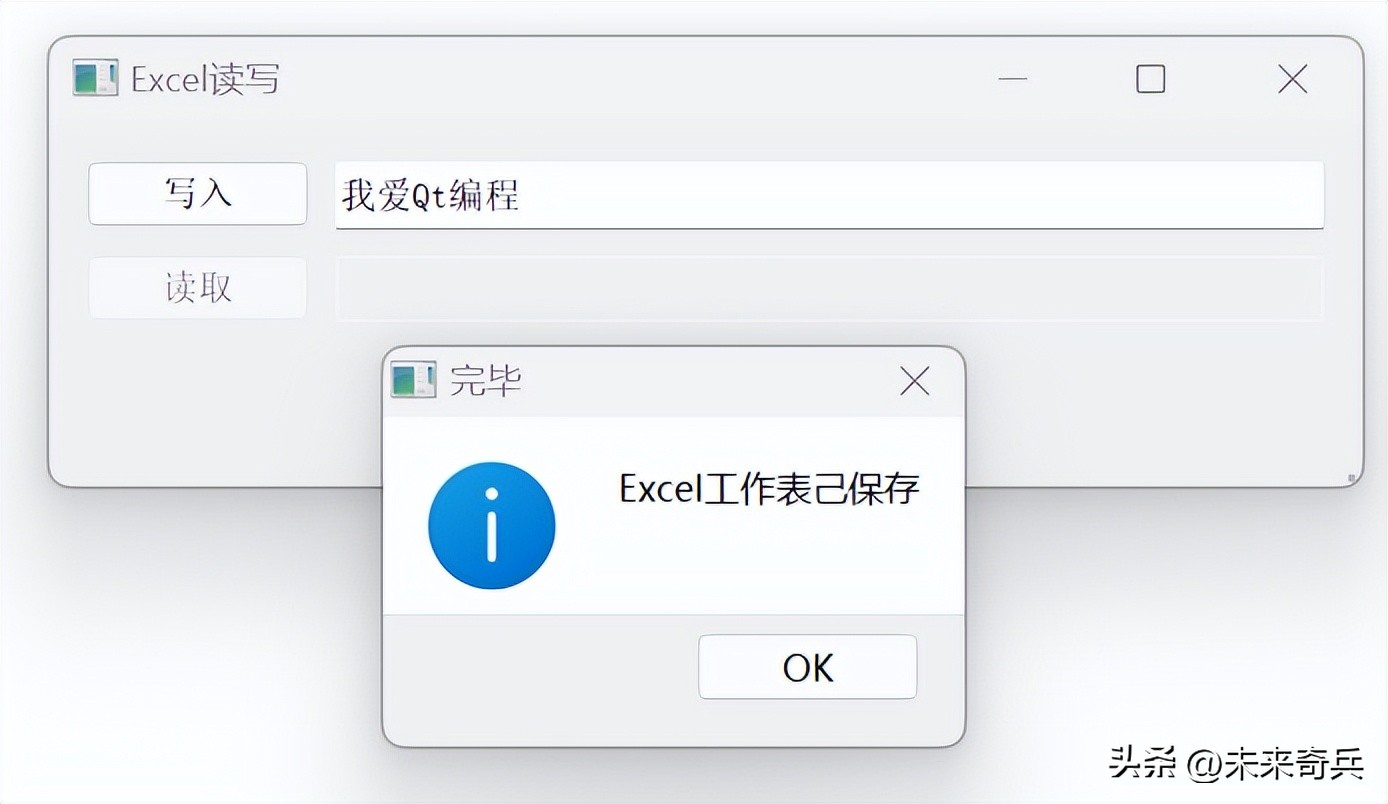This screenshot has width=1388, height=804.
Task: Click the greyed-out 读取 button
Action: (x=198, y=288)
